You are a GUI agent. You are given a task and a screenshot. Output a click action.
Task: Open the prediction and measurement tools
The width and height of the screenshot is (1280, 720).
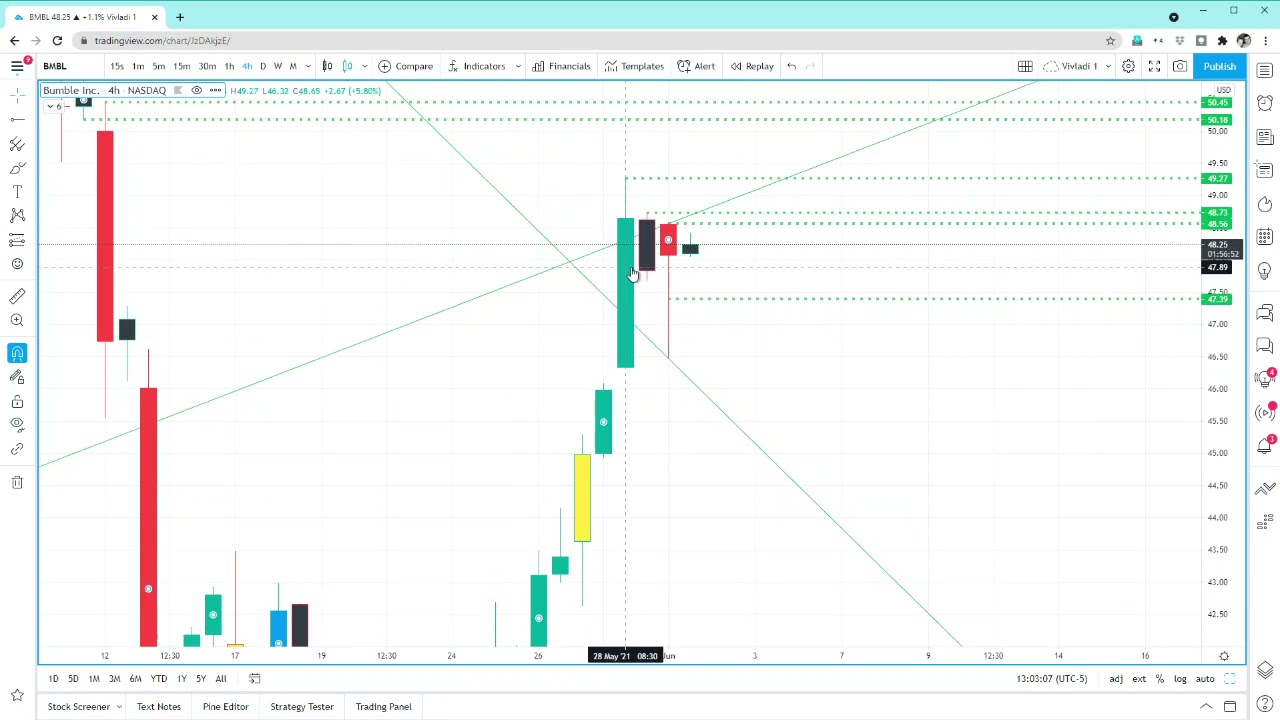[x=17, y=240]
